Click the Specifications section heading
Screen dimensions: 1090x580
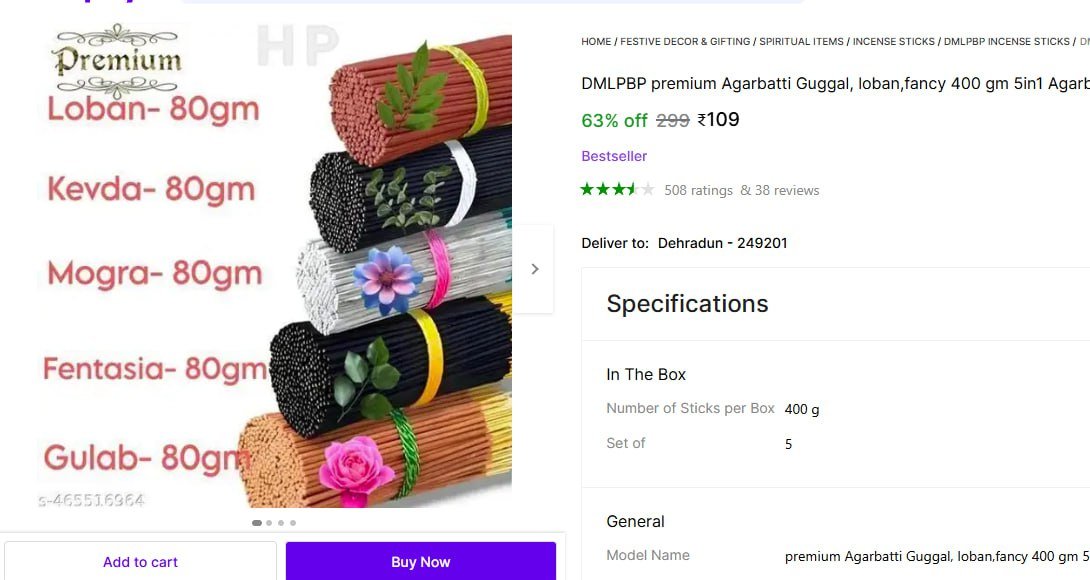[687, 304]
